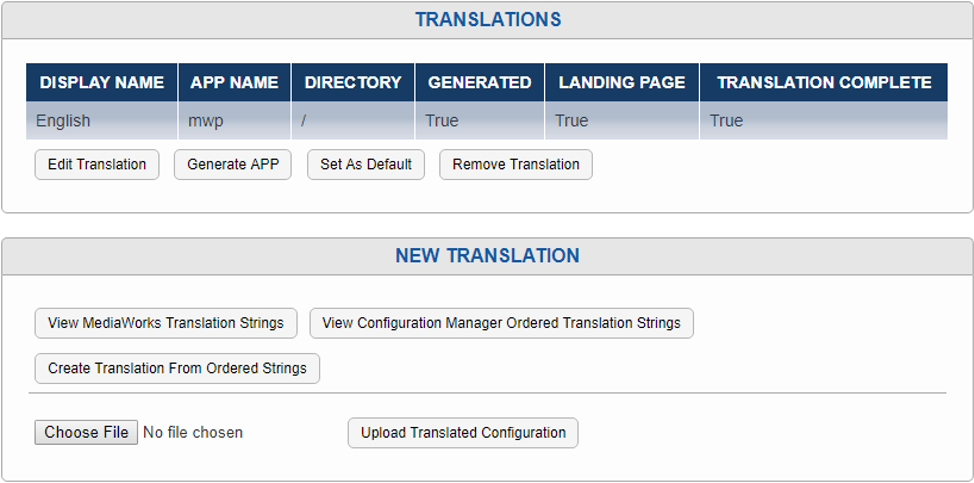974x483 pixels.
Task: Click the GENERATED column header
Action: click(x=480, y=83)
